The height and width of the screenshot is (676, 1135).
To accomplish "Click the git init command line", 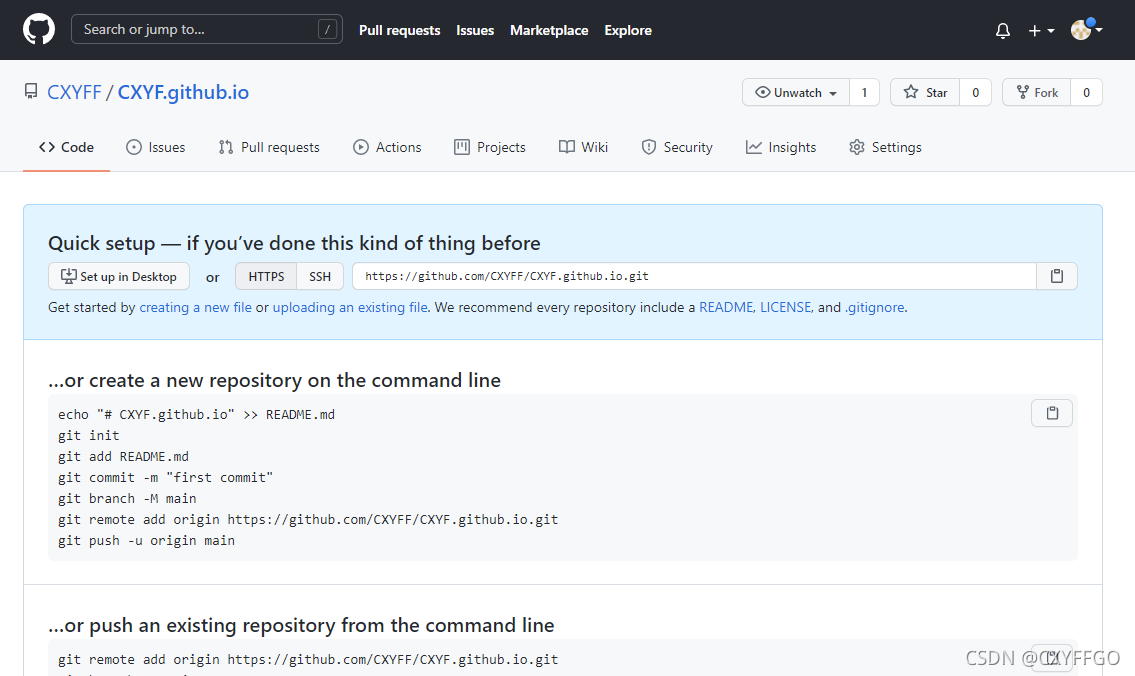I will [89, 436].
